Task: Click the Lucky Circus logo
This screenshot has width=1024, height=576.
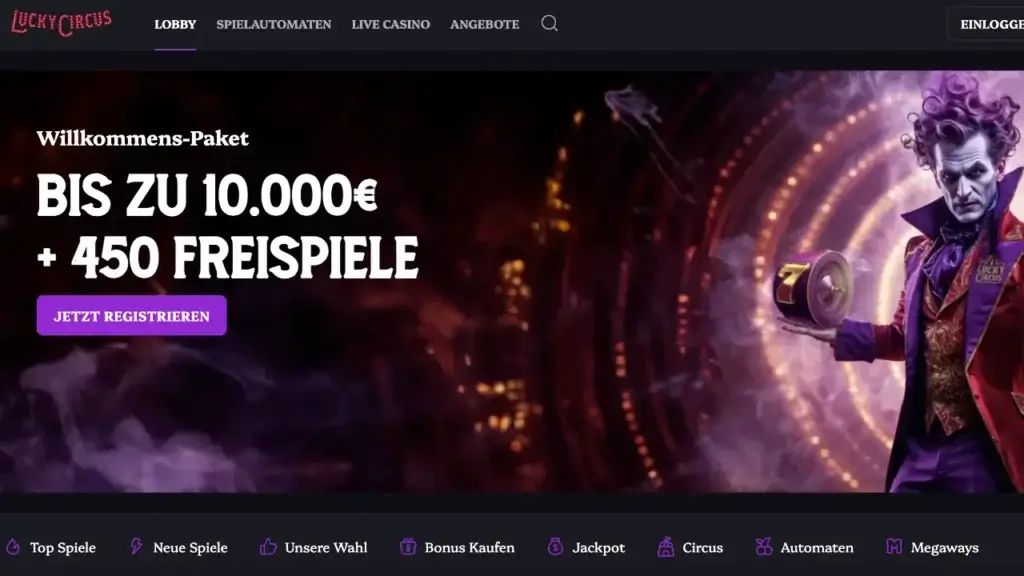Action: [x=61, y=24]
